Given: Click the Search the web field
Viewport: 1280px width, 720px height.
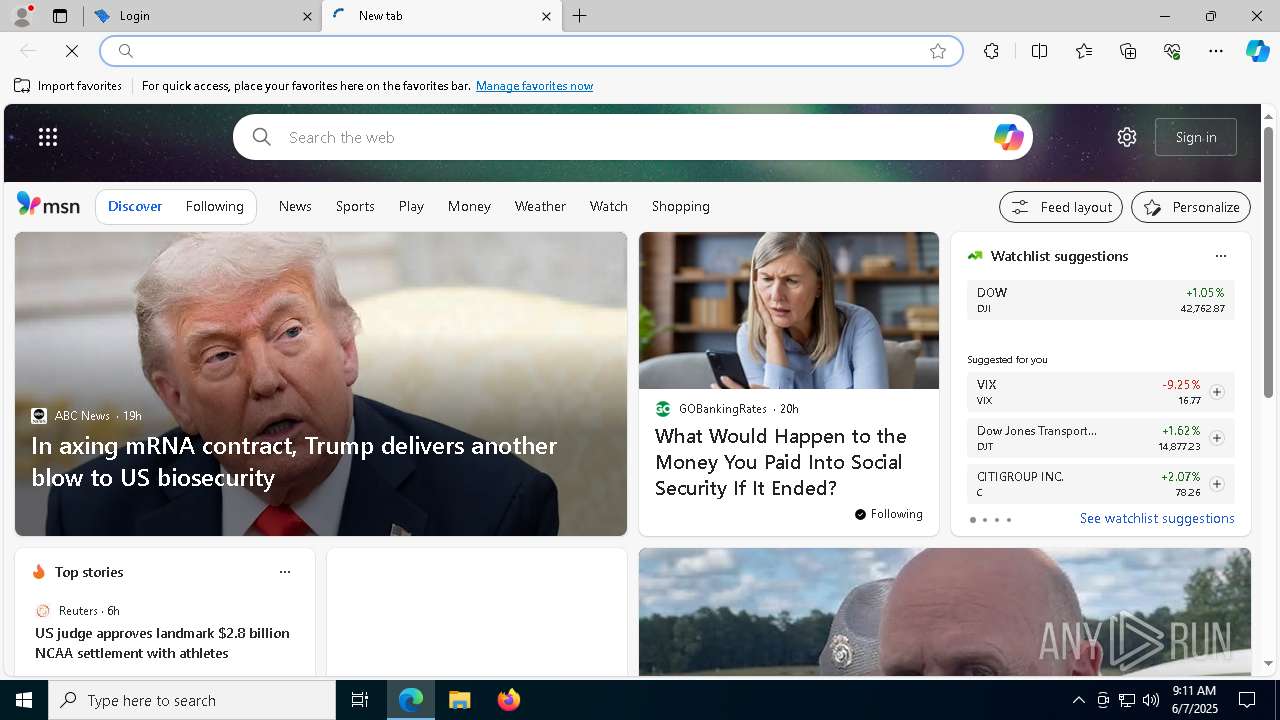Looking at the screenshot, I should click(x=632, y=137).
